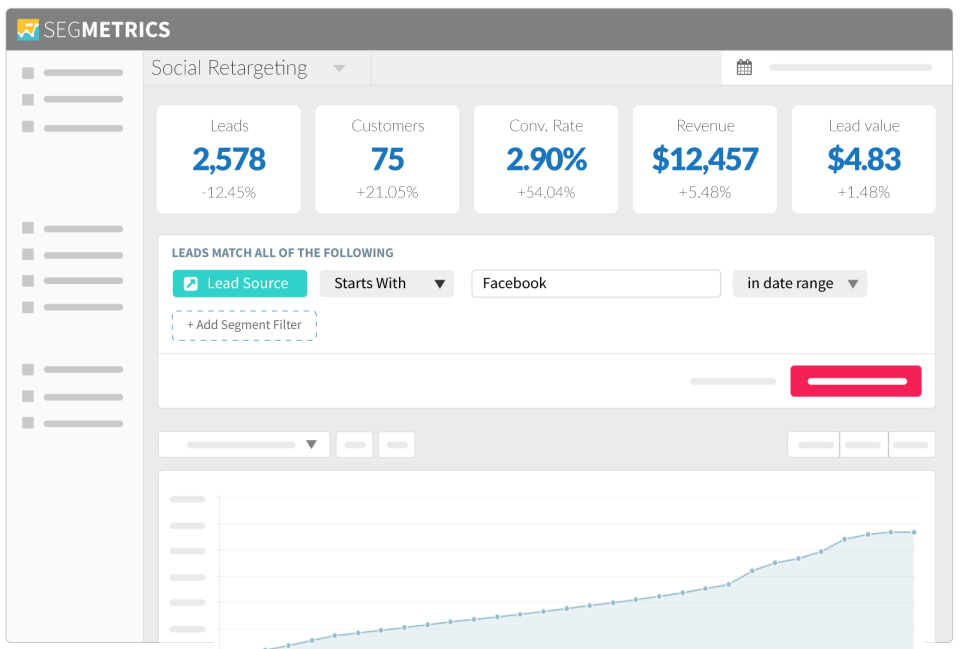Viewport: 960px width, 649px height.
Task: Expand the chart options dropdown above the graph
Action: (x=243, y=444)
